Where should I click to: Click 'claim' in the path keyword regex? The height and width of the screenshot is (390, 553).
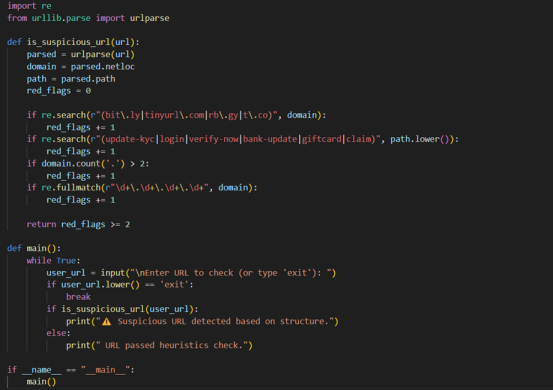pyautogui.click(x=358, y=139)
